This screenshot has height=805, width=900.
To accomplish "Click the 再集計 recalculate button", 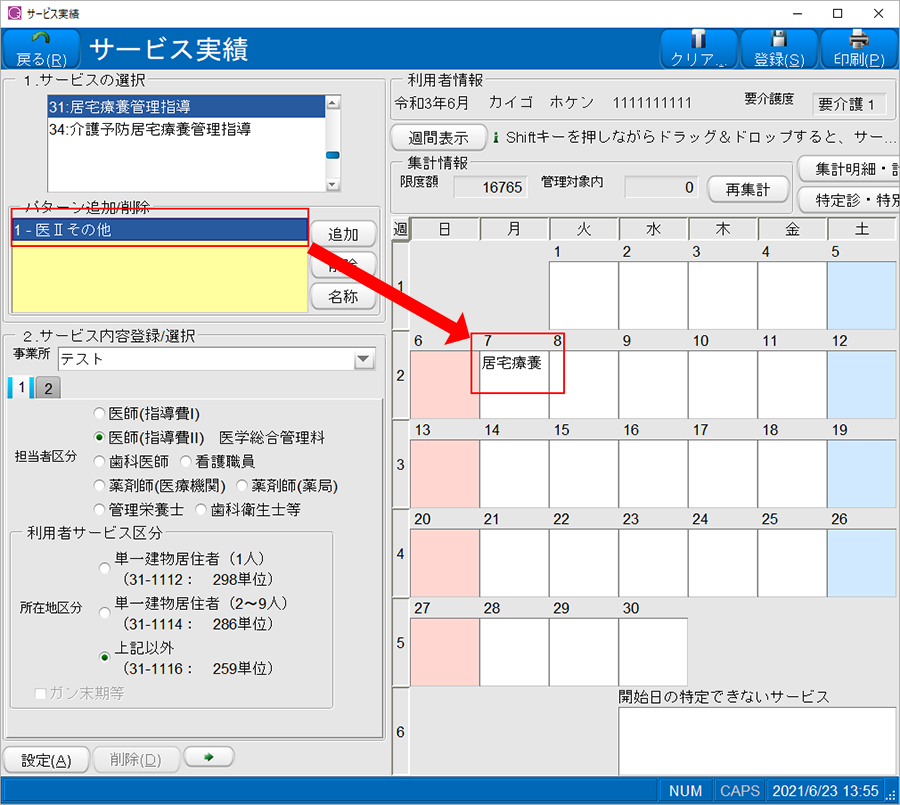I will tap(748, 189).
